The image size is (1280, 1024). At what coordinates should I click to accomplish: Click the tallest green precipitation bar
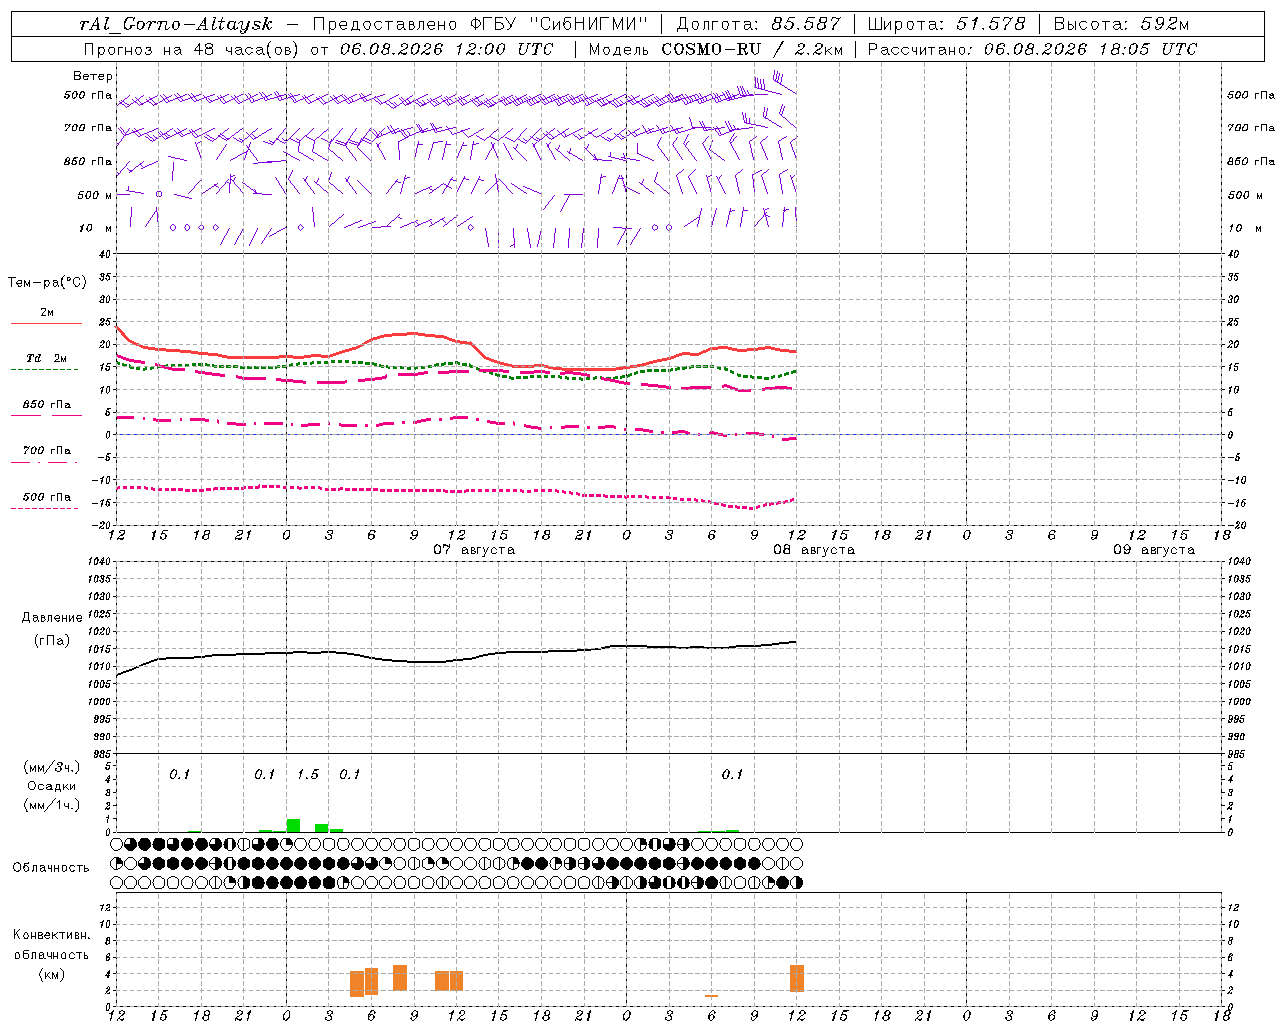pyautogui.click(x=293, y=825)
